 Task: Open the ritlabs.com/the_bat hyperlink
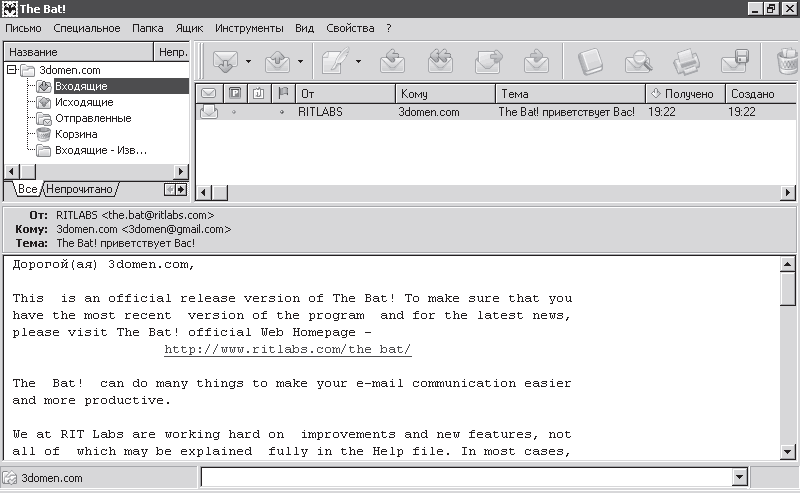point(288,350)
